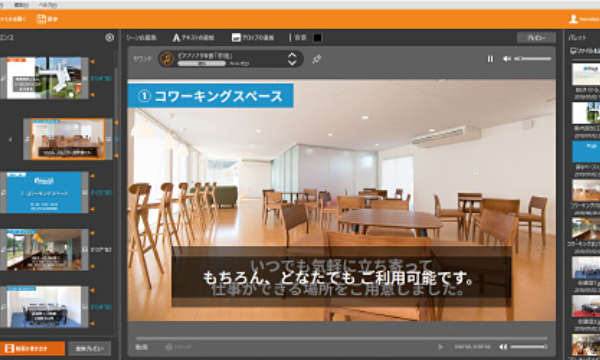The image size is (600, 360).
Task: Click the pin icon beside the sound selector
Action: click(316, 59)
